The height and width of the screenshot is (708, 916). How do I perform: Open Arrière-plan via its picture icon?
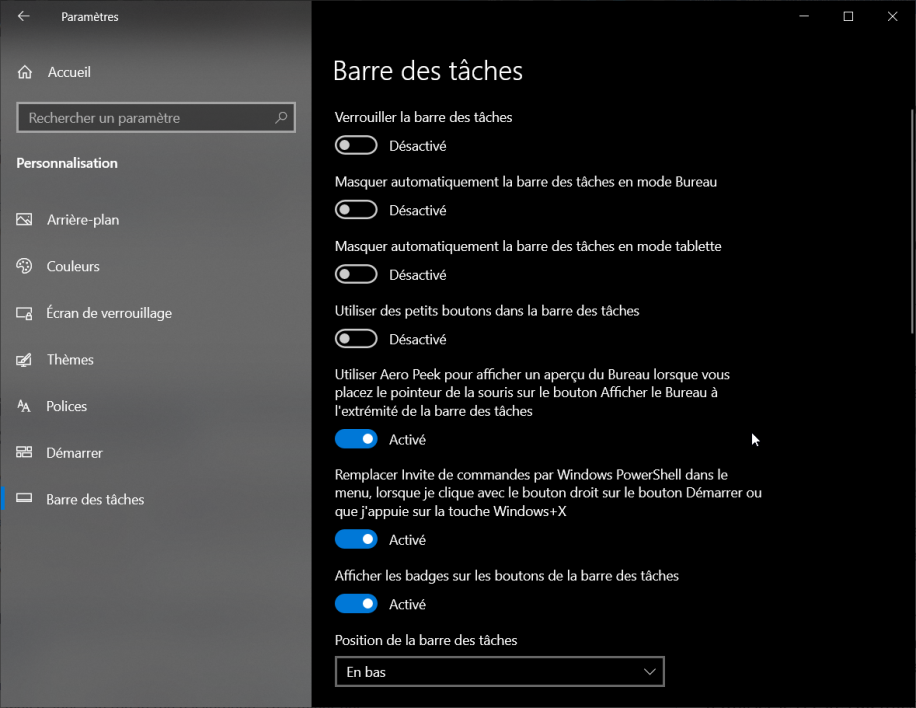coord(25,220)
